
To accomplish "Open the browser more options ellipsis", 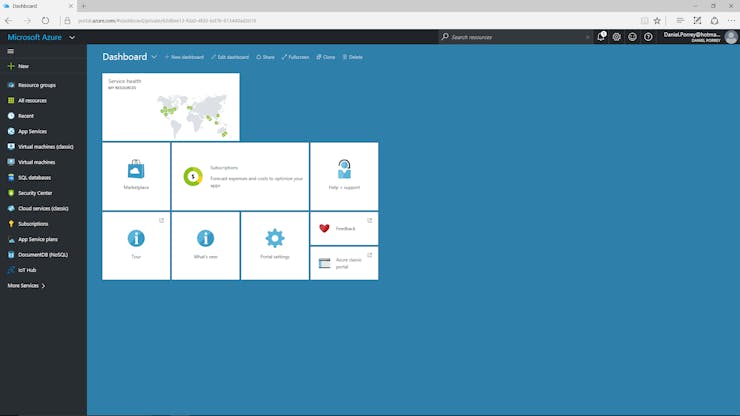I will click(731, 21).
